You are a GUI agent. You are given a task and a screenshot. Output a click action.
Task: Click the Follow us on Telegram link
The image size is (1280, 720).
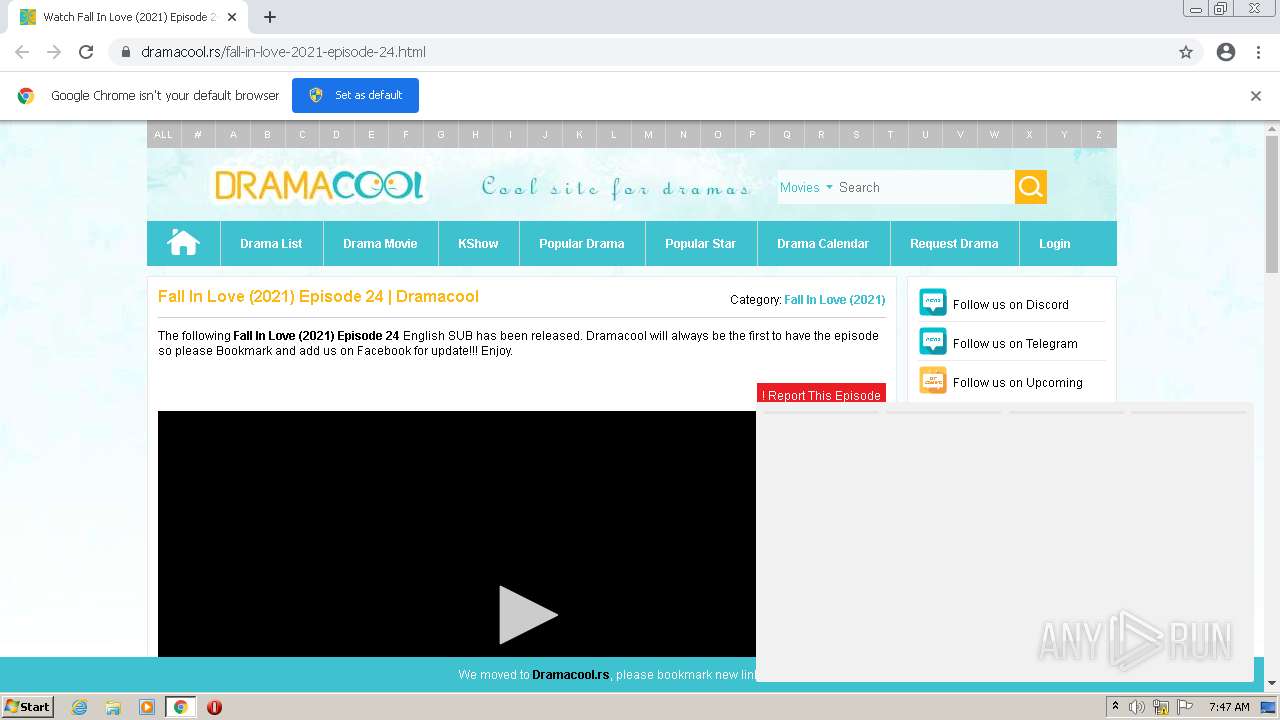coord(1015,343)
